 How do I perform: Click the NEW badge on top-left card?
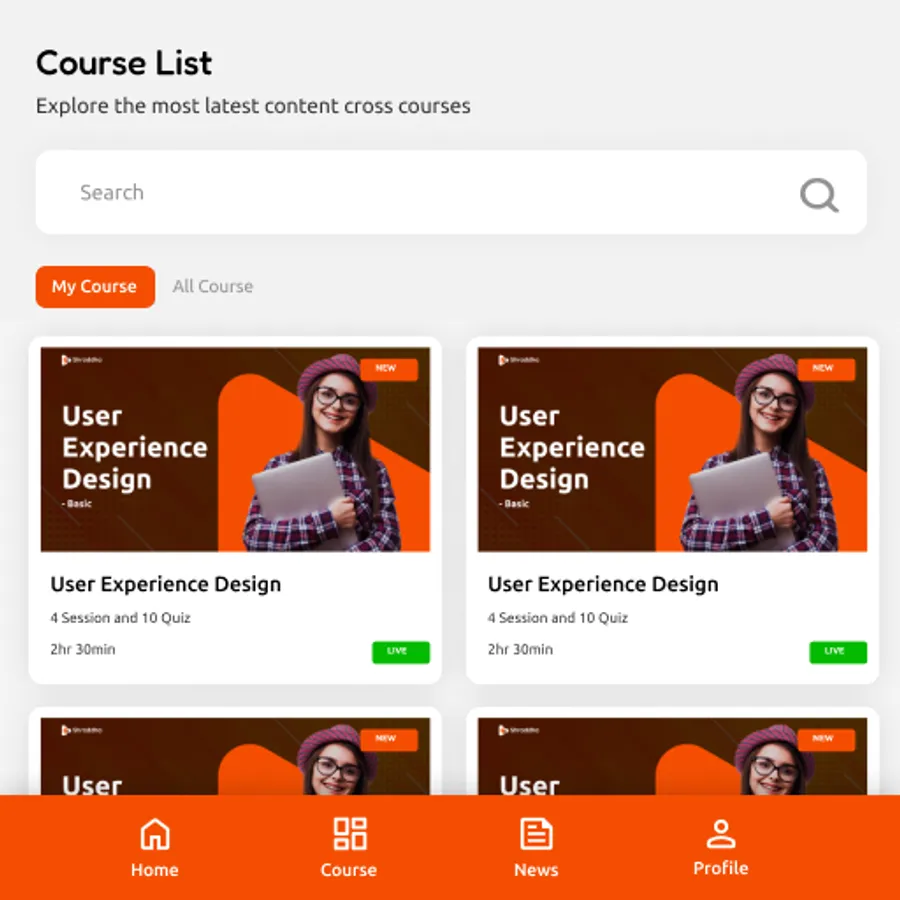pyautogui.click(x=389, y=368)
